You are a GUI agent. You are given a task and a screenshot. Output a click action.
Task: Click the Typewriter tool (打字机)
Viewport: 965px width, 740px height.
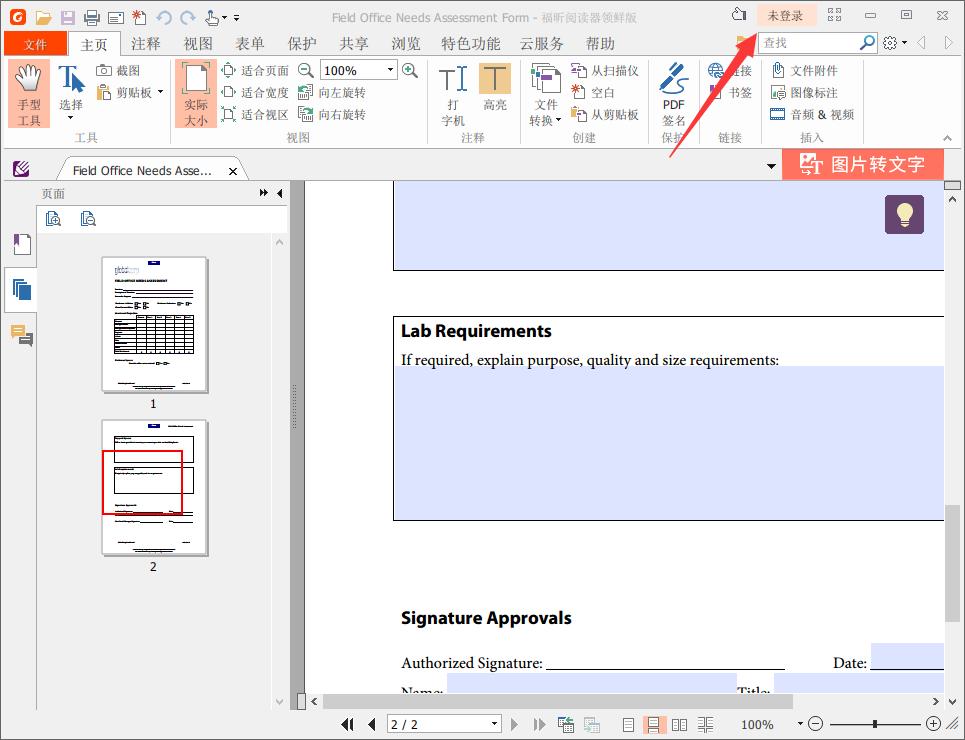(x=453, y=94)
